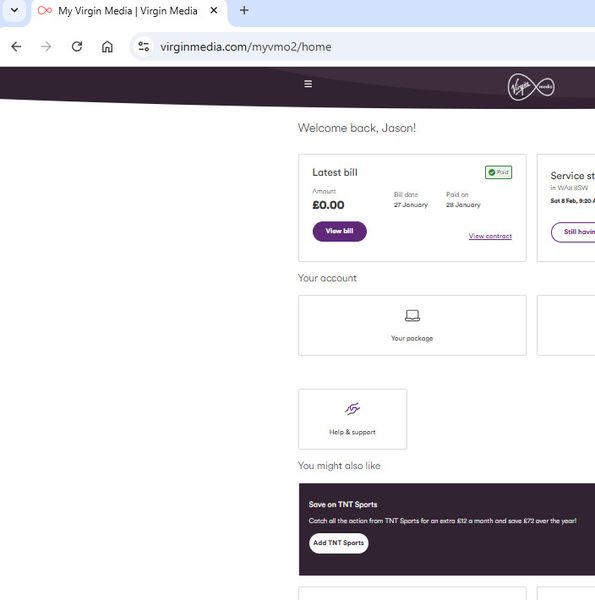Image resolution: width=595 pixels, height=600 pixels.
Task: Click the Your account section heading
Action: [x=327, y=278]
